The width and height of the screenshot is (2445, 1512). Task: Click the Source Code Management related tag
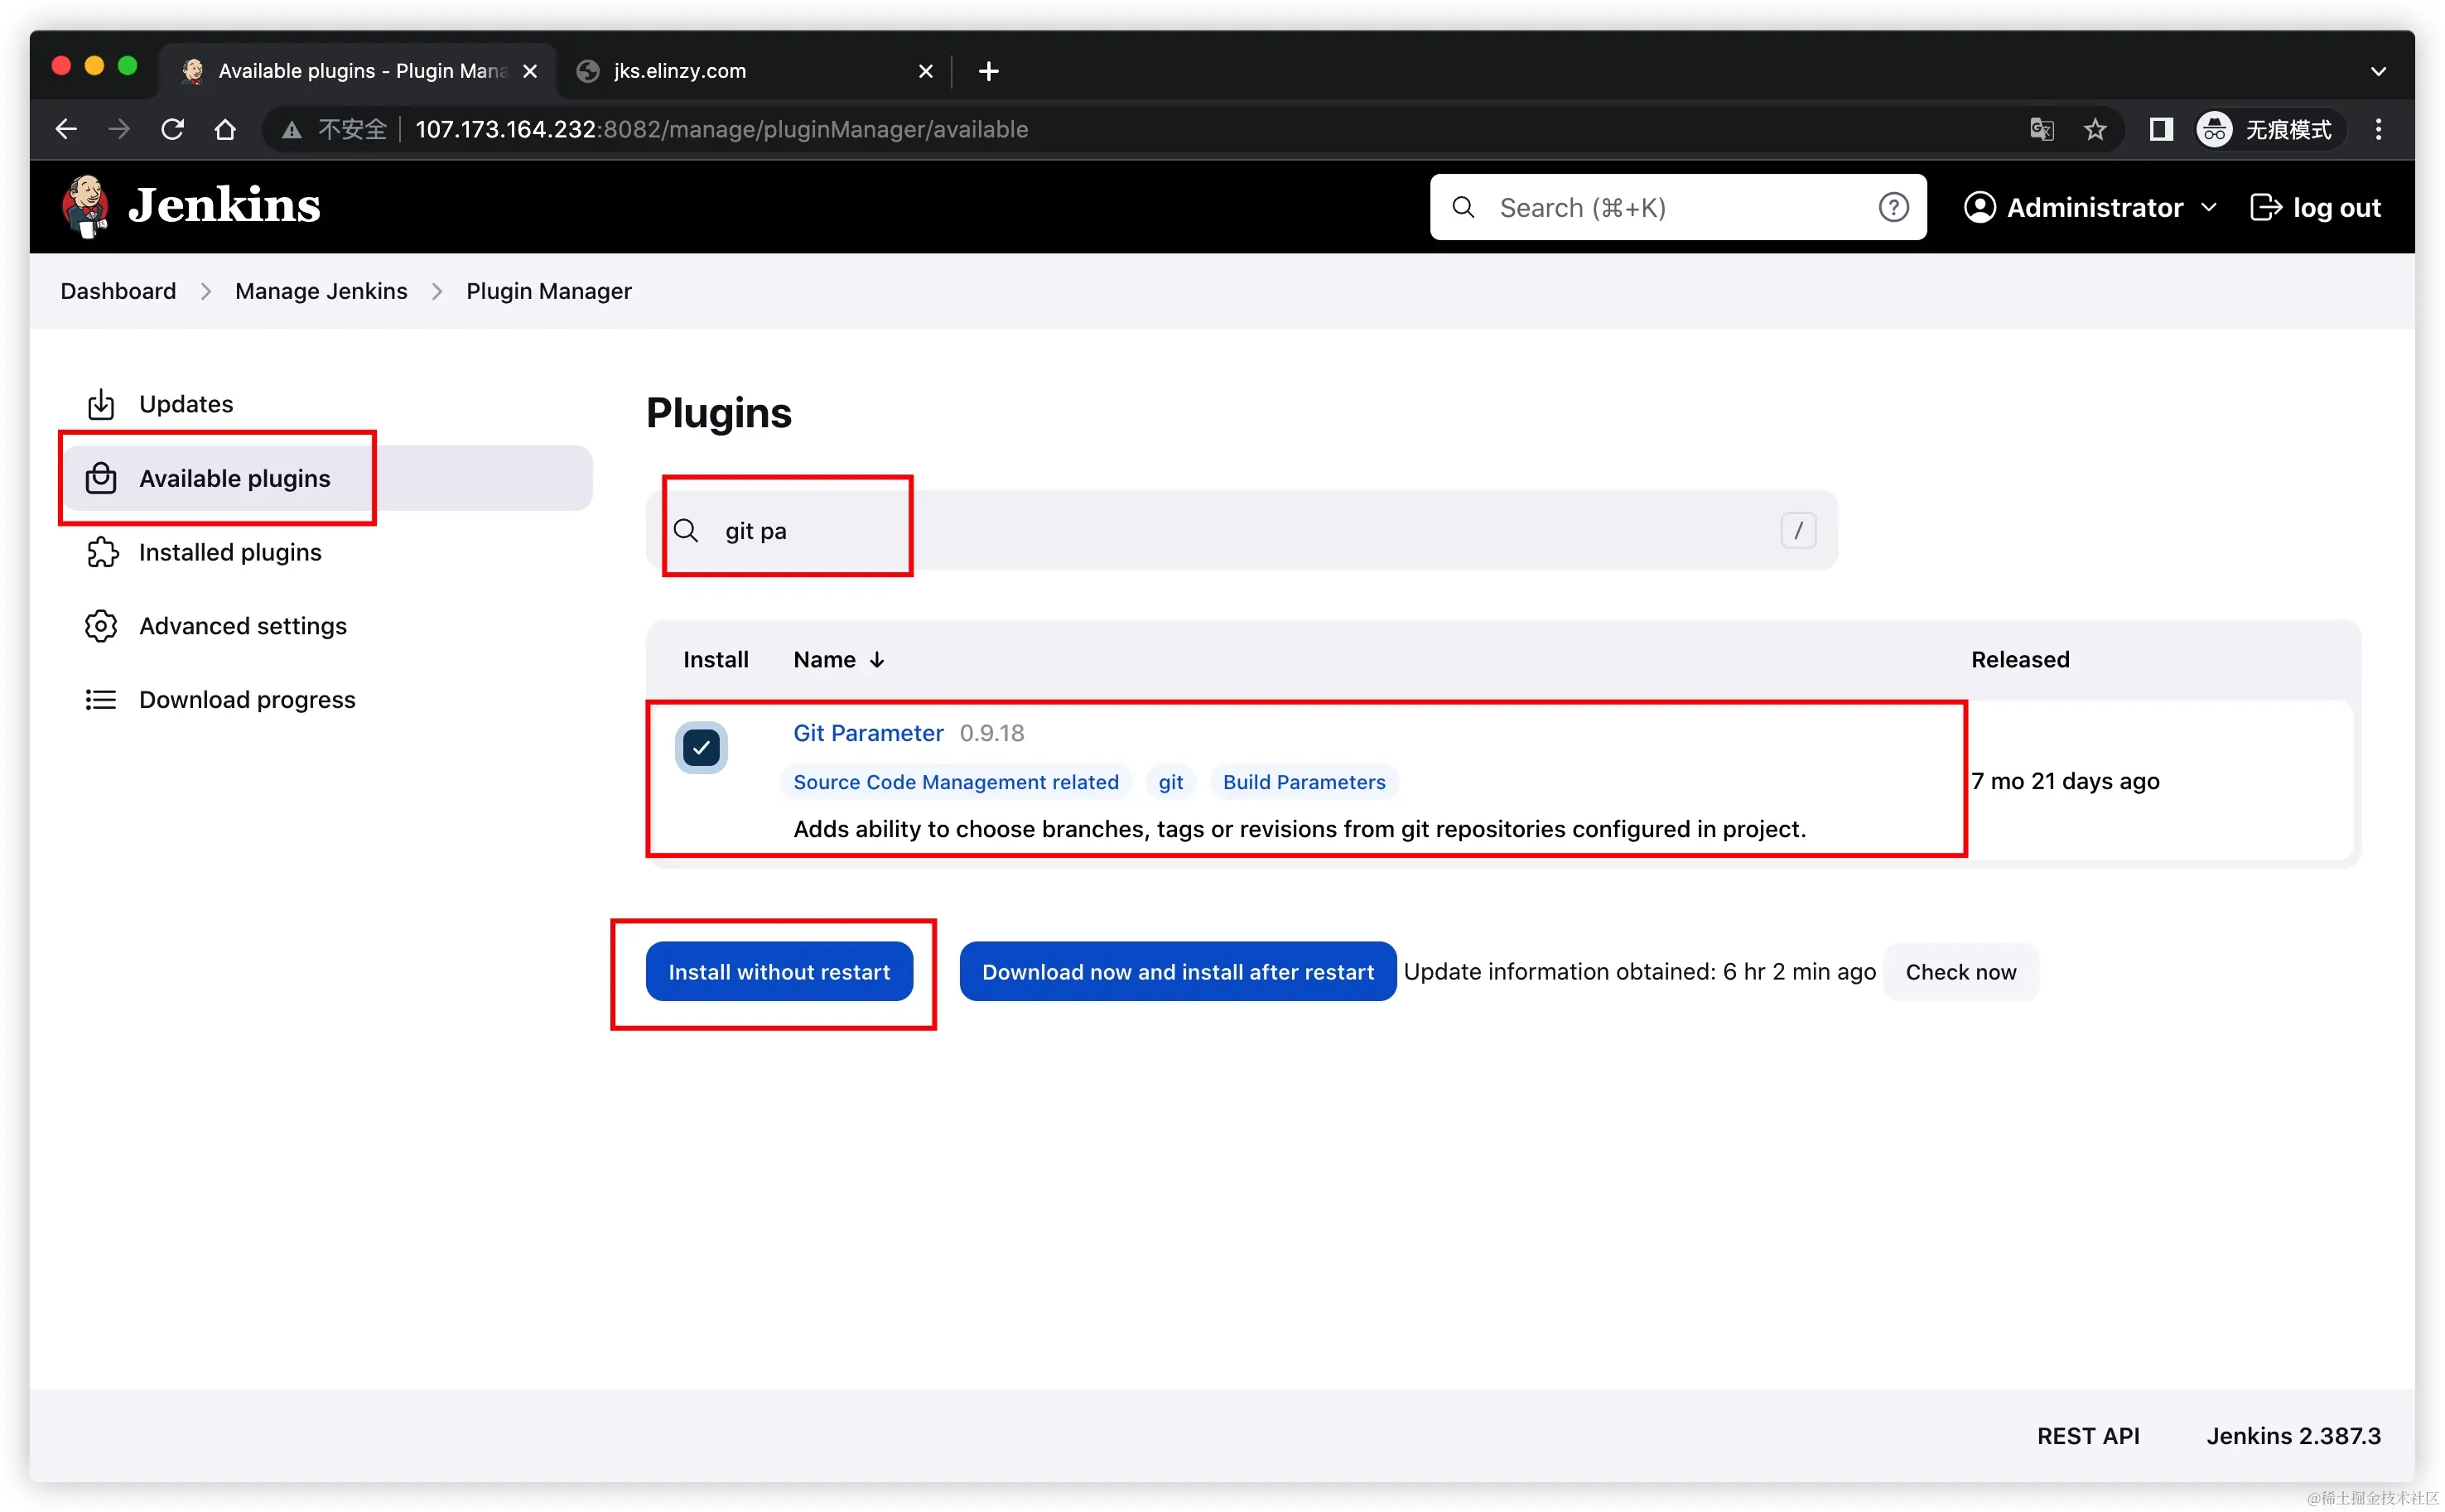[x=955, y=782]
